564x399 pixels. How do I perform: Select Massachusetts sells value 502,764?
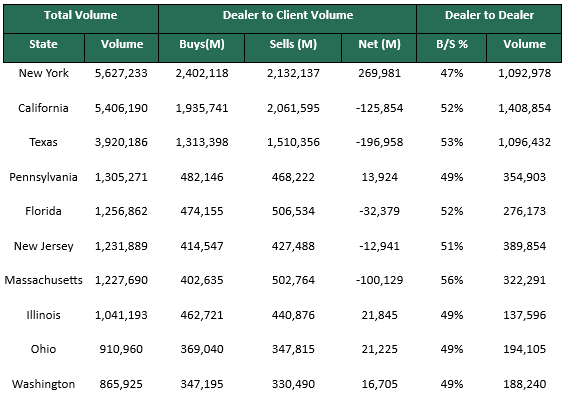pos(293,280)
